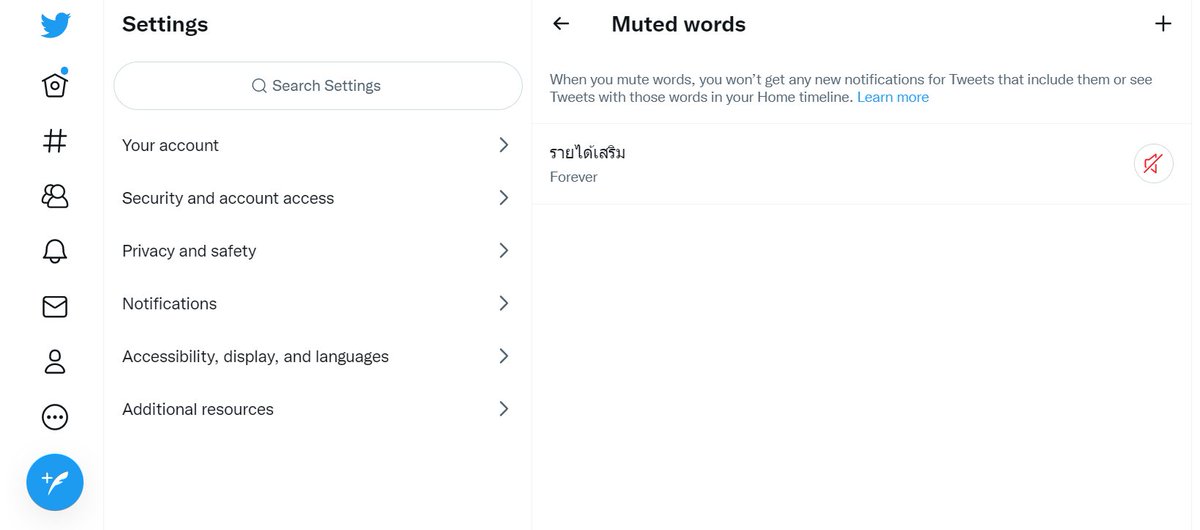Expand chevron beside Notifications
Image resolution: width=1200 pixels, height=530 pixels.
(503, 303)
